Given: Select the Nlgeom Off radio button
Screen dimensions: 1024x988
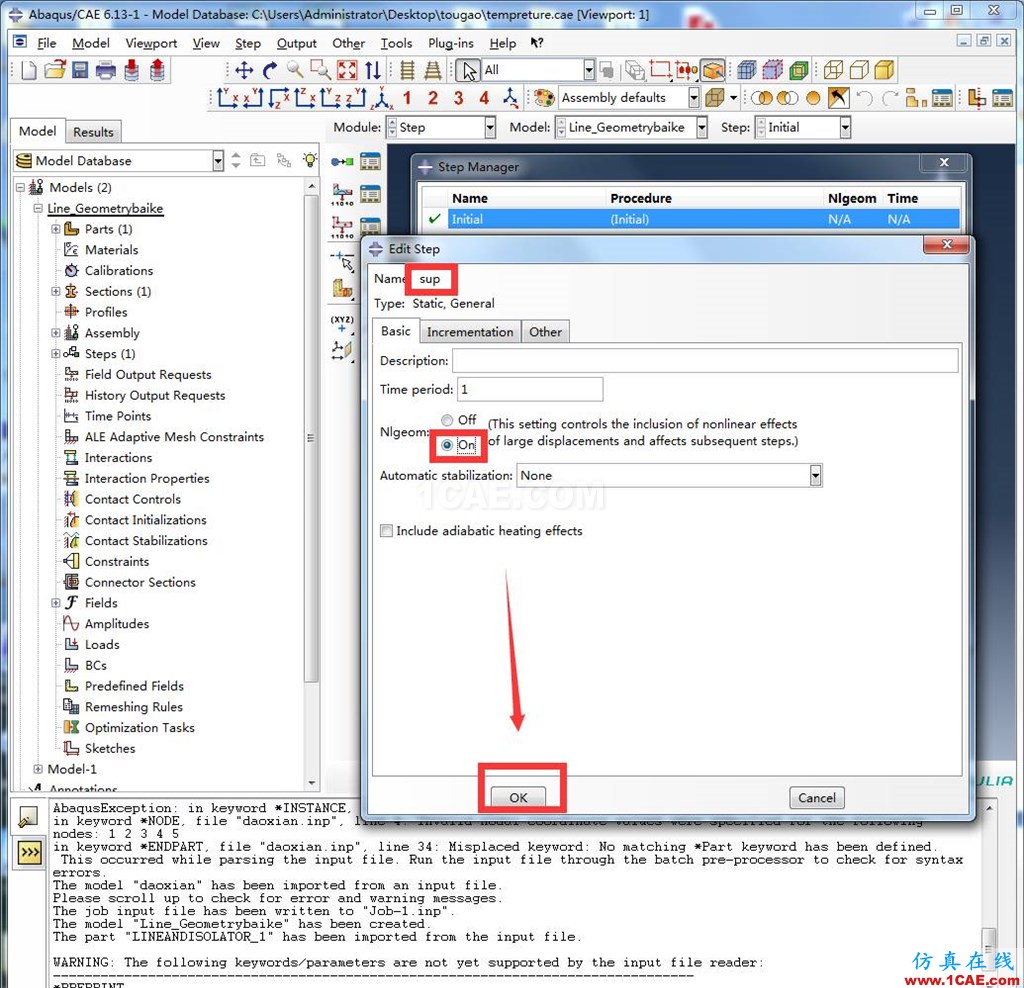Looking at the screenshot, I should click(447, 420).
